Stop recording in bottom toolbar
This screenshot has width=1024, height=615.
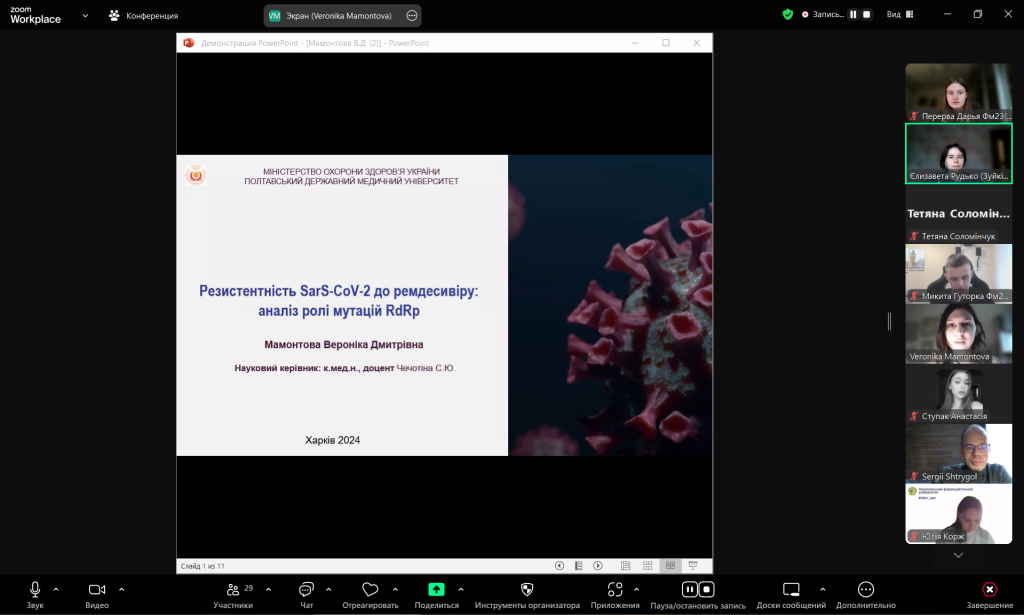click(x=707, y=590)
